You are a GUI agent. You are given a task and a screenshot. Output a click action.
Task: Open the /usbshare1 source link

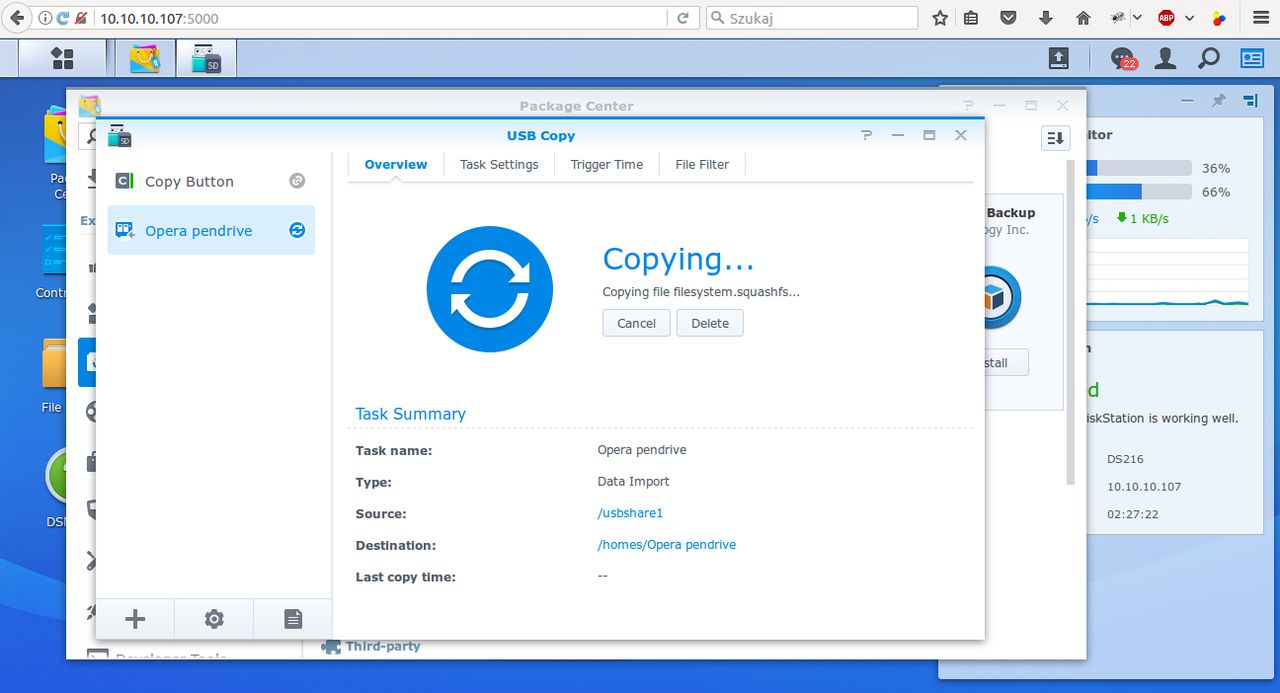(630, 513)
